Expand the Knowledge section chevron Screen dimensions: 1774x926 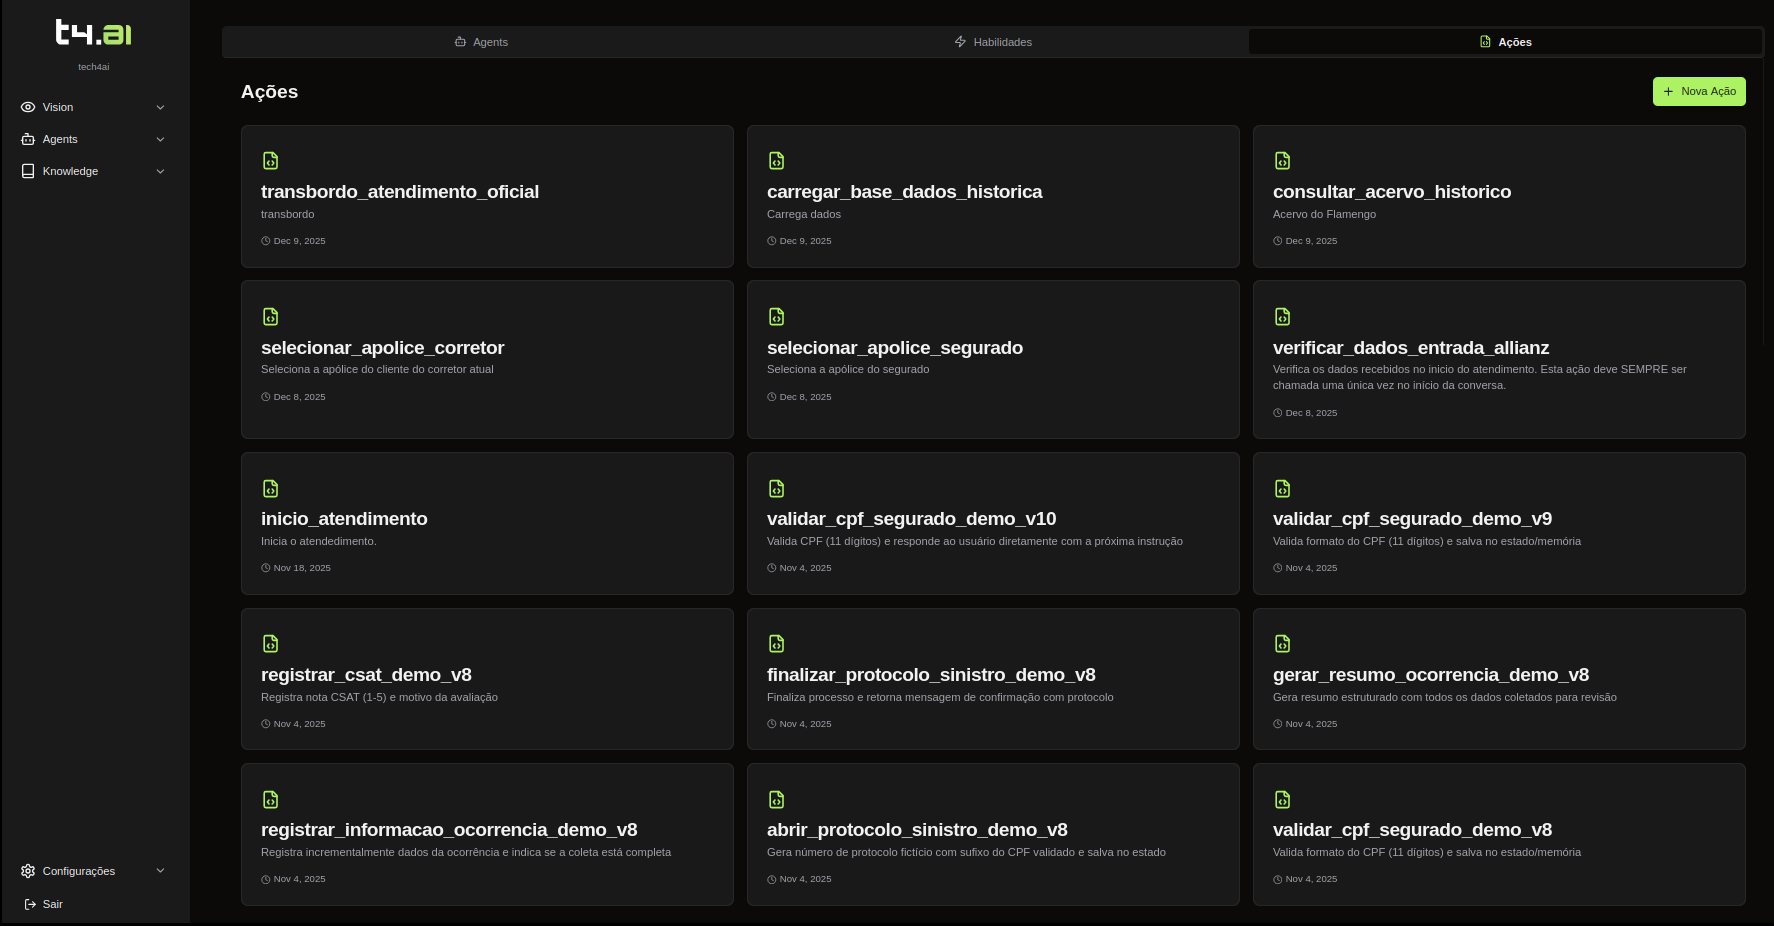[x=160, y=171]
